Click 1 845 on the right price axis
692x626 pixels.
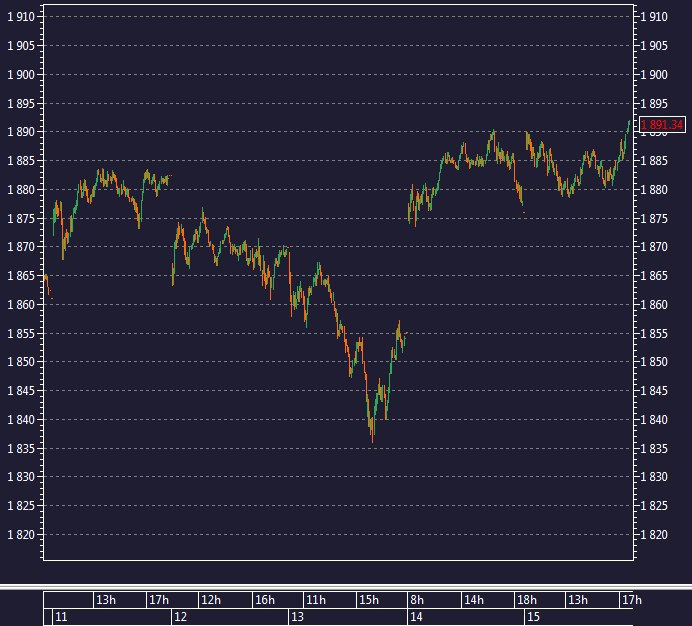pos(654,391)
